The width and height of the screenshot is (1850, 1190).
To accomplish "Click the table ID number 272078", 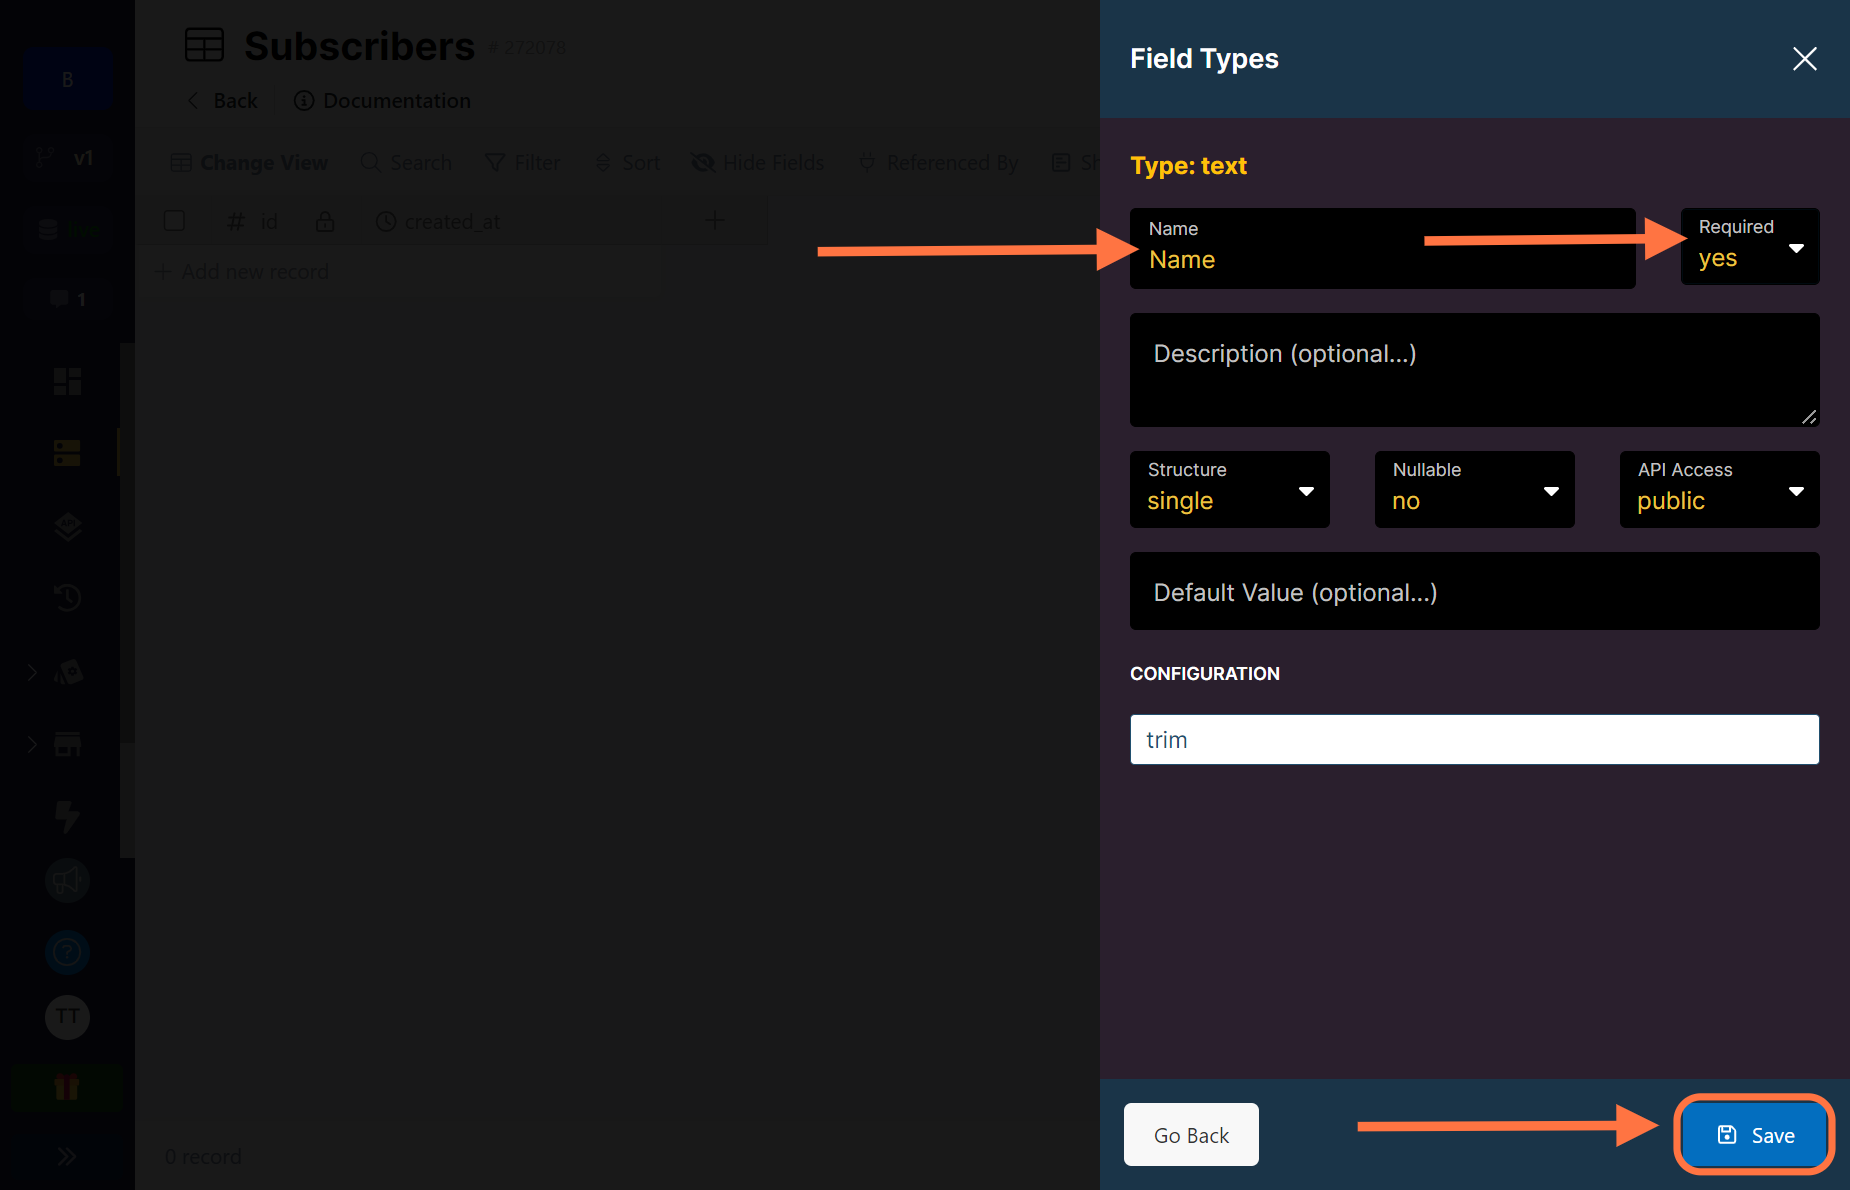I will pyautogui.click(x=527, y=47).
